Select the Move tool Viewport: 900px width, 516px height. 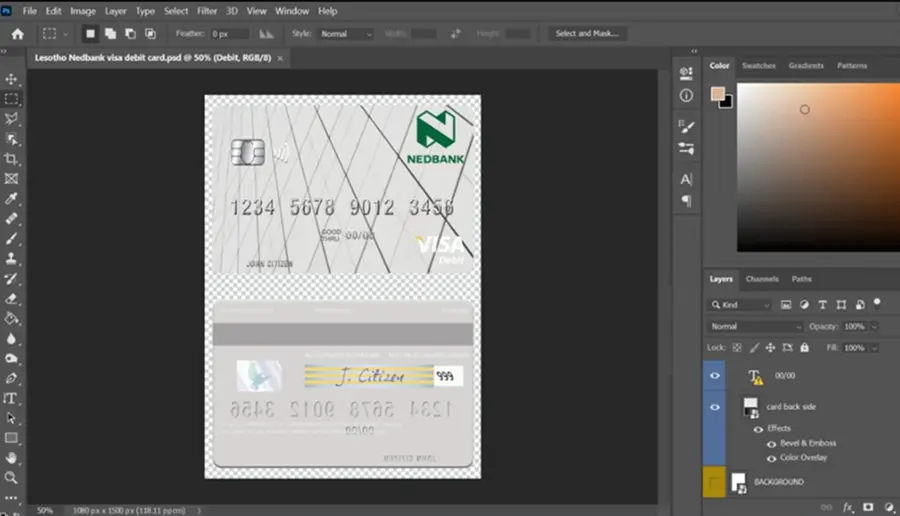click(11, 79)
